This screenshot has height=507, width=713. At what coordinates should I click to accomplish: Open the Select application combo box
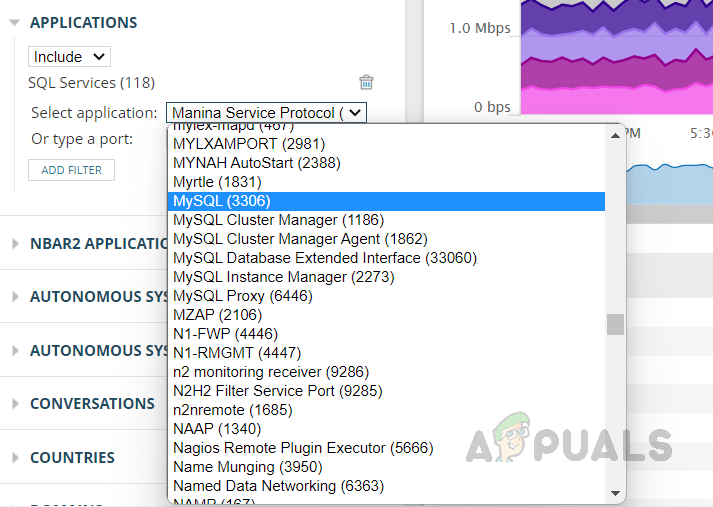266,113
